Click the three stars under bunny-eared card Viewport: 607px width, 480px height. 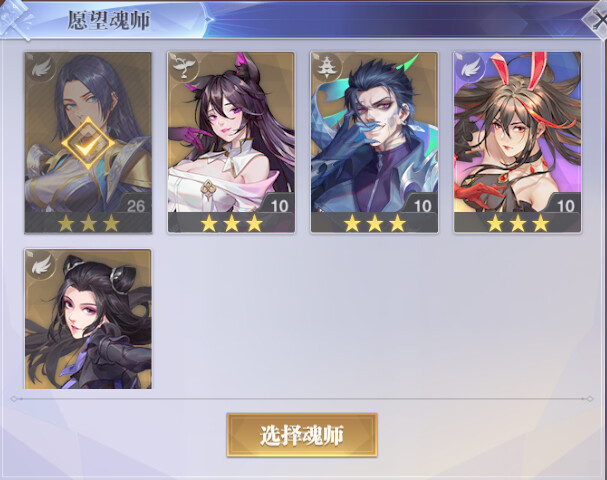point(518,223)
